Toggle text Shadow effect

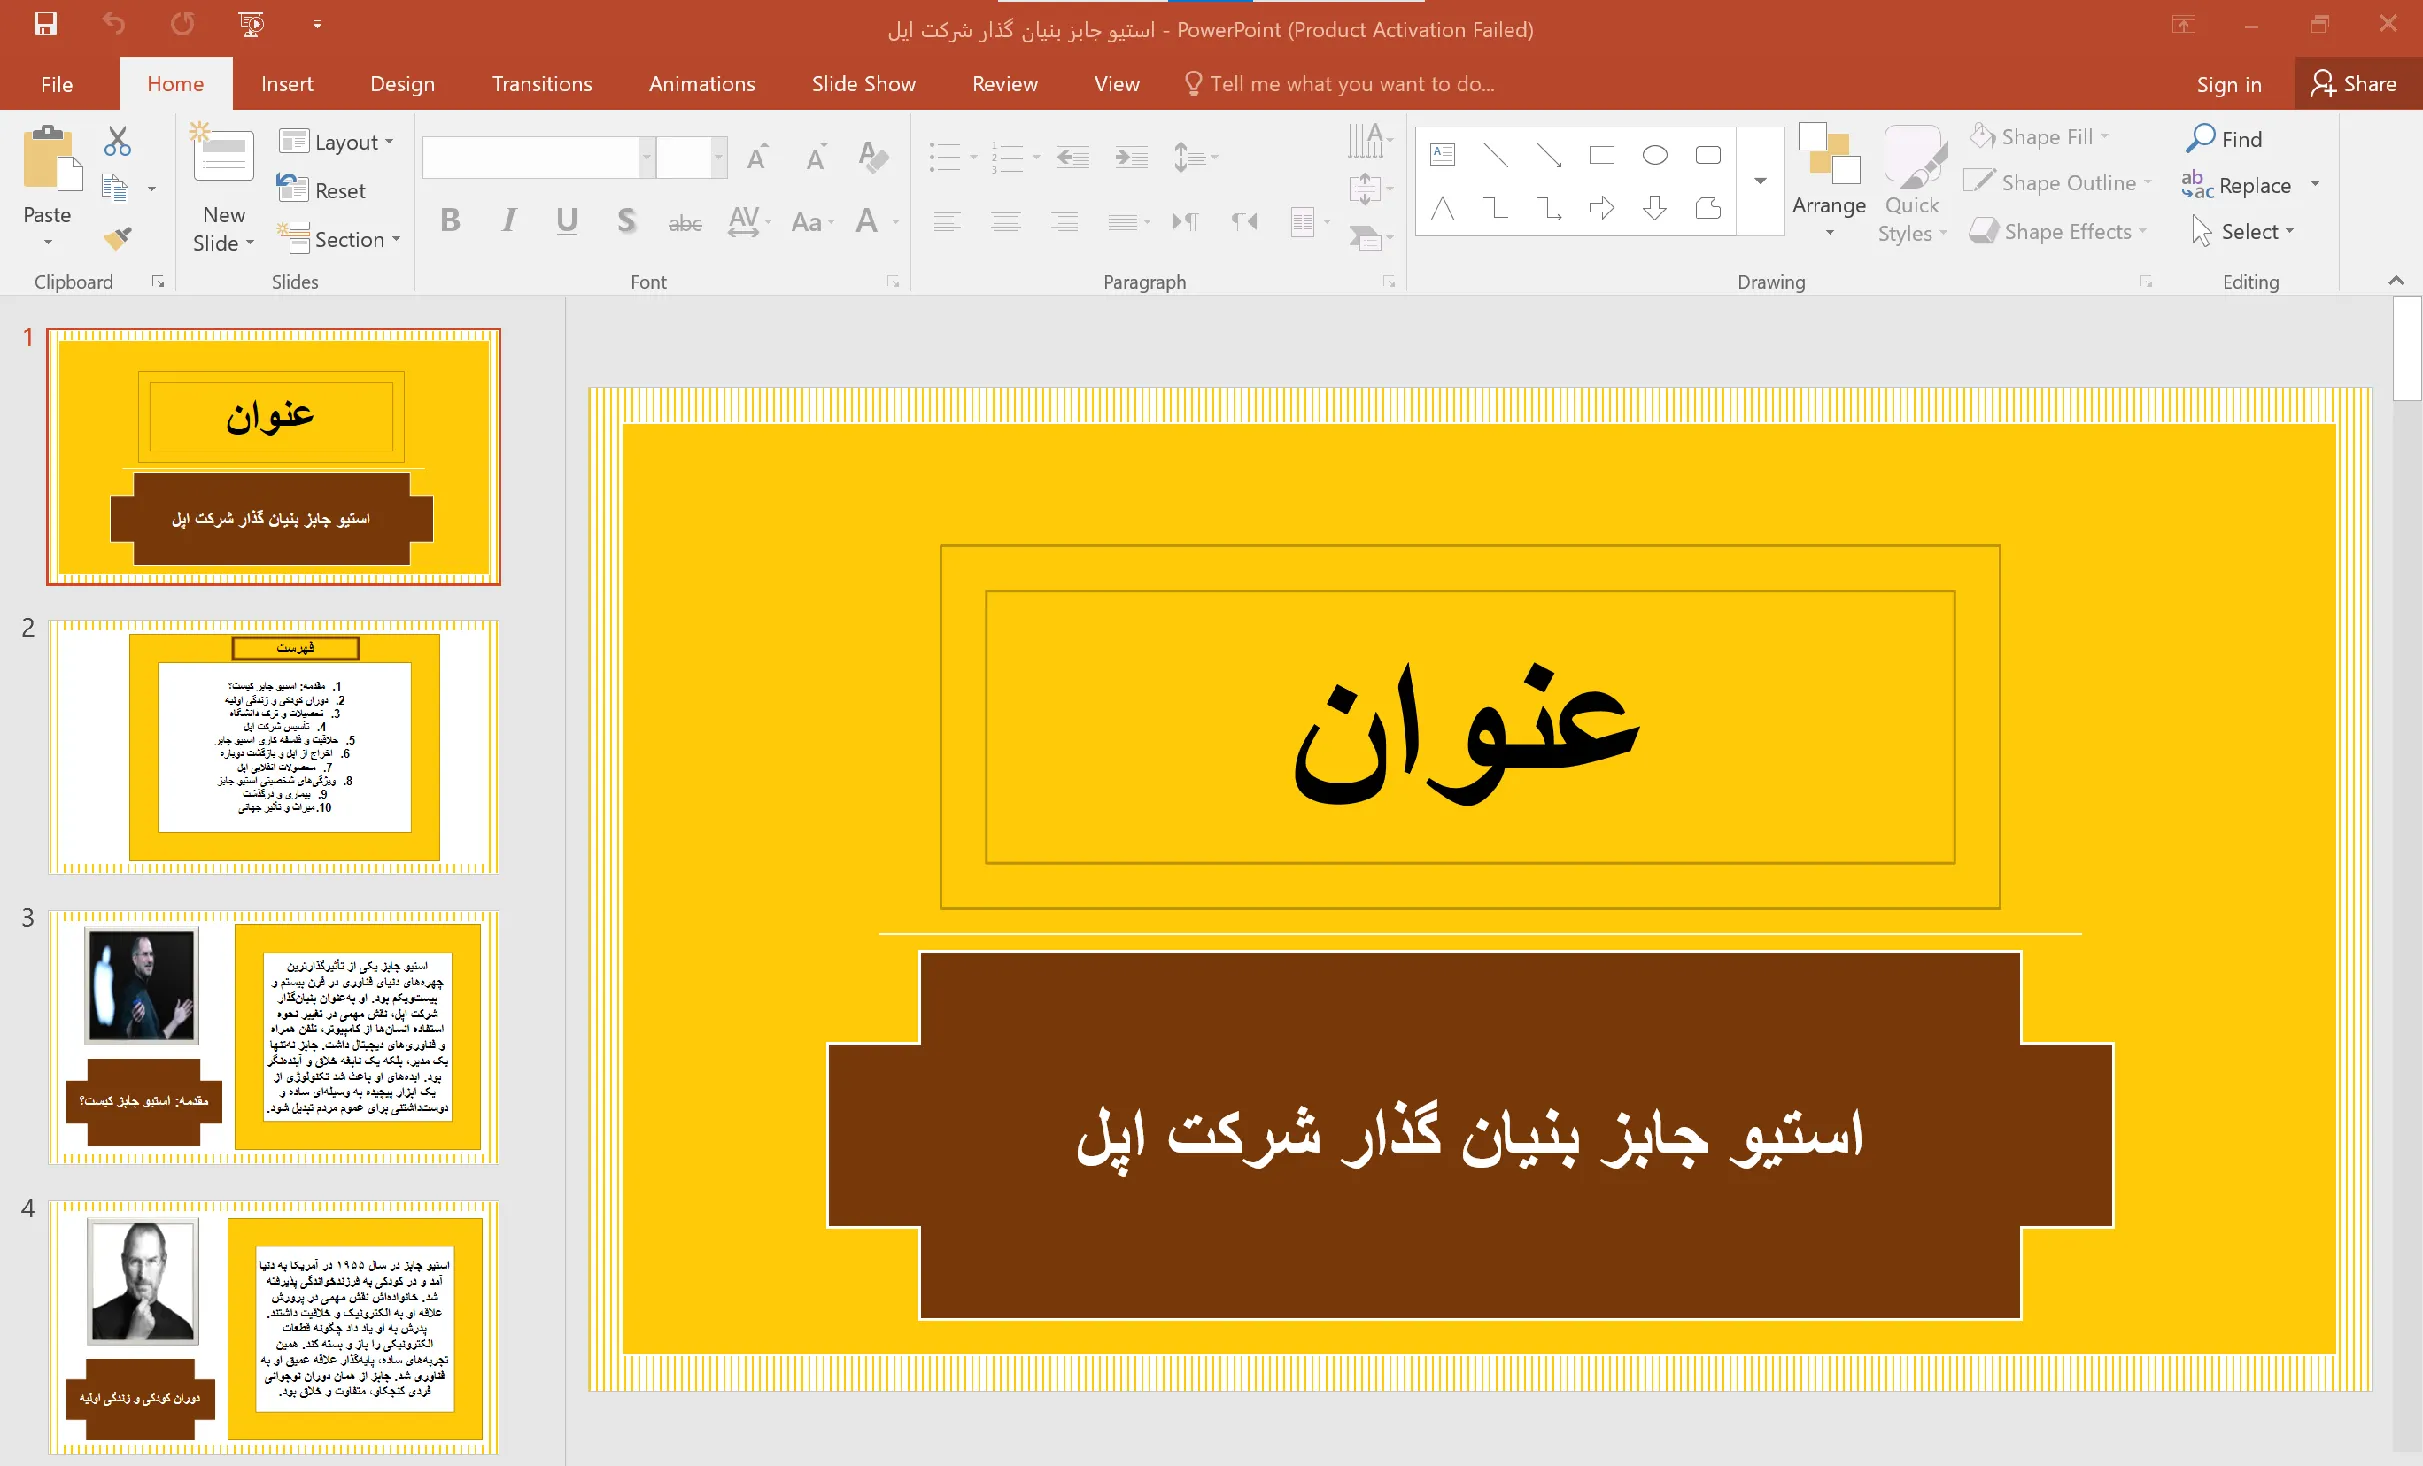pos(626,220)
